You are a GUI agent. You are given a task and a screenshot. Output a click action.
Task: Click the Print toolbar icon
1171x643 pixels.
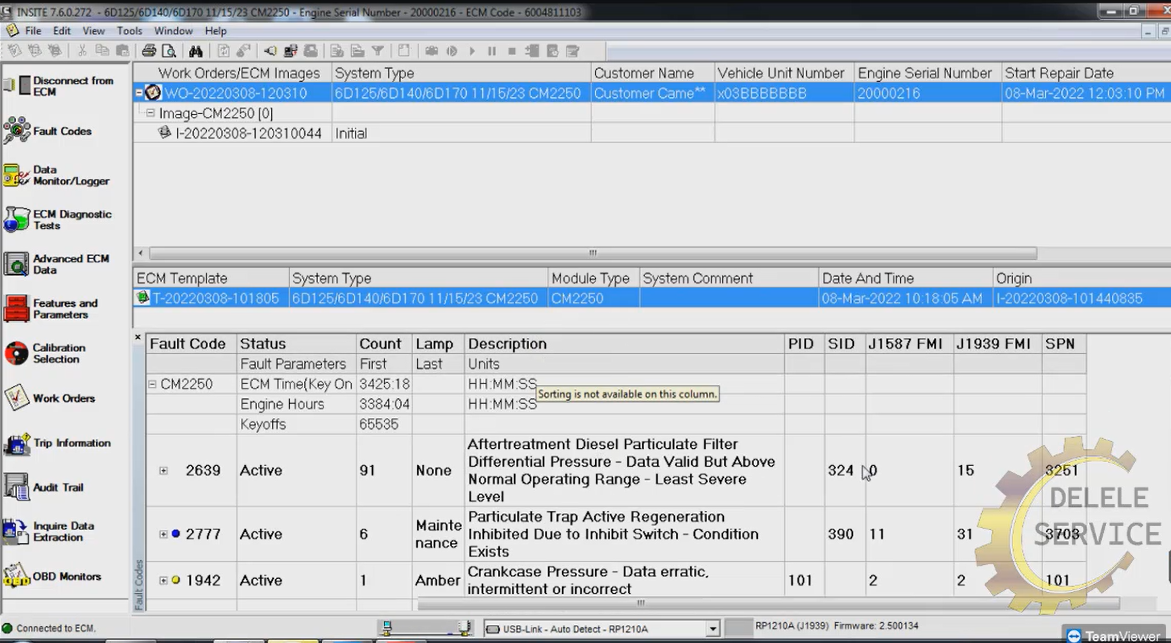[x=149, y=51]
